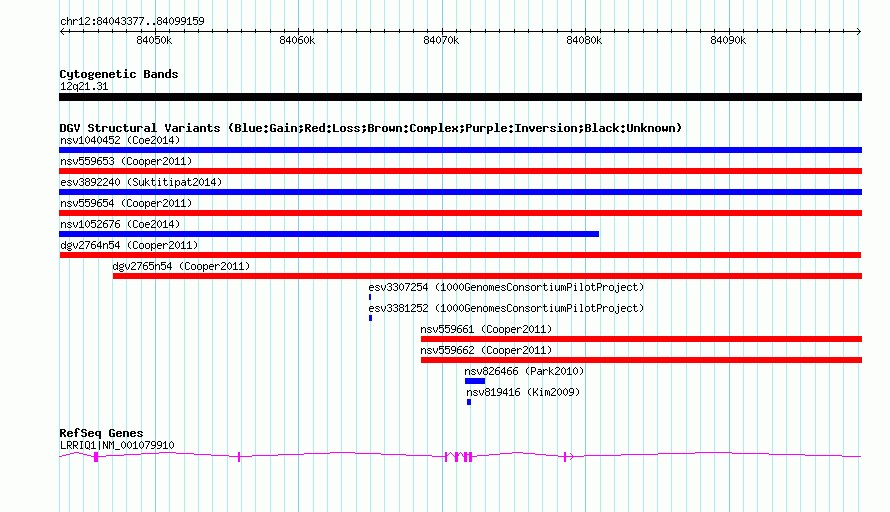Open the nsv559654 (Cooper2011) red variant bar
The height and width of the screenshot is (512, 890).
(460, 213)
